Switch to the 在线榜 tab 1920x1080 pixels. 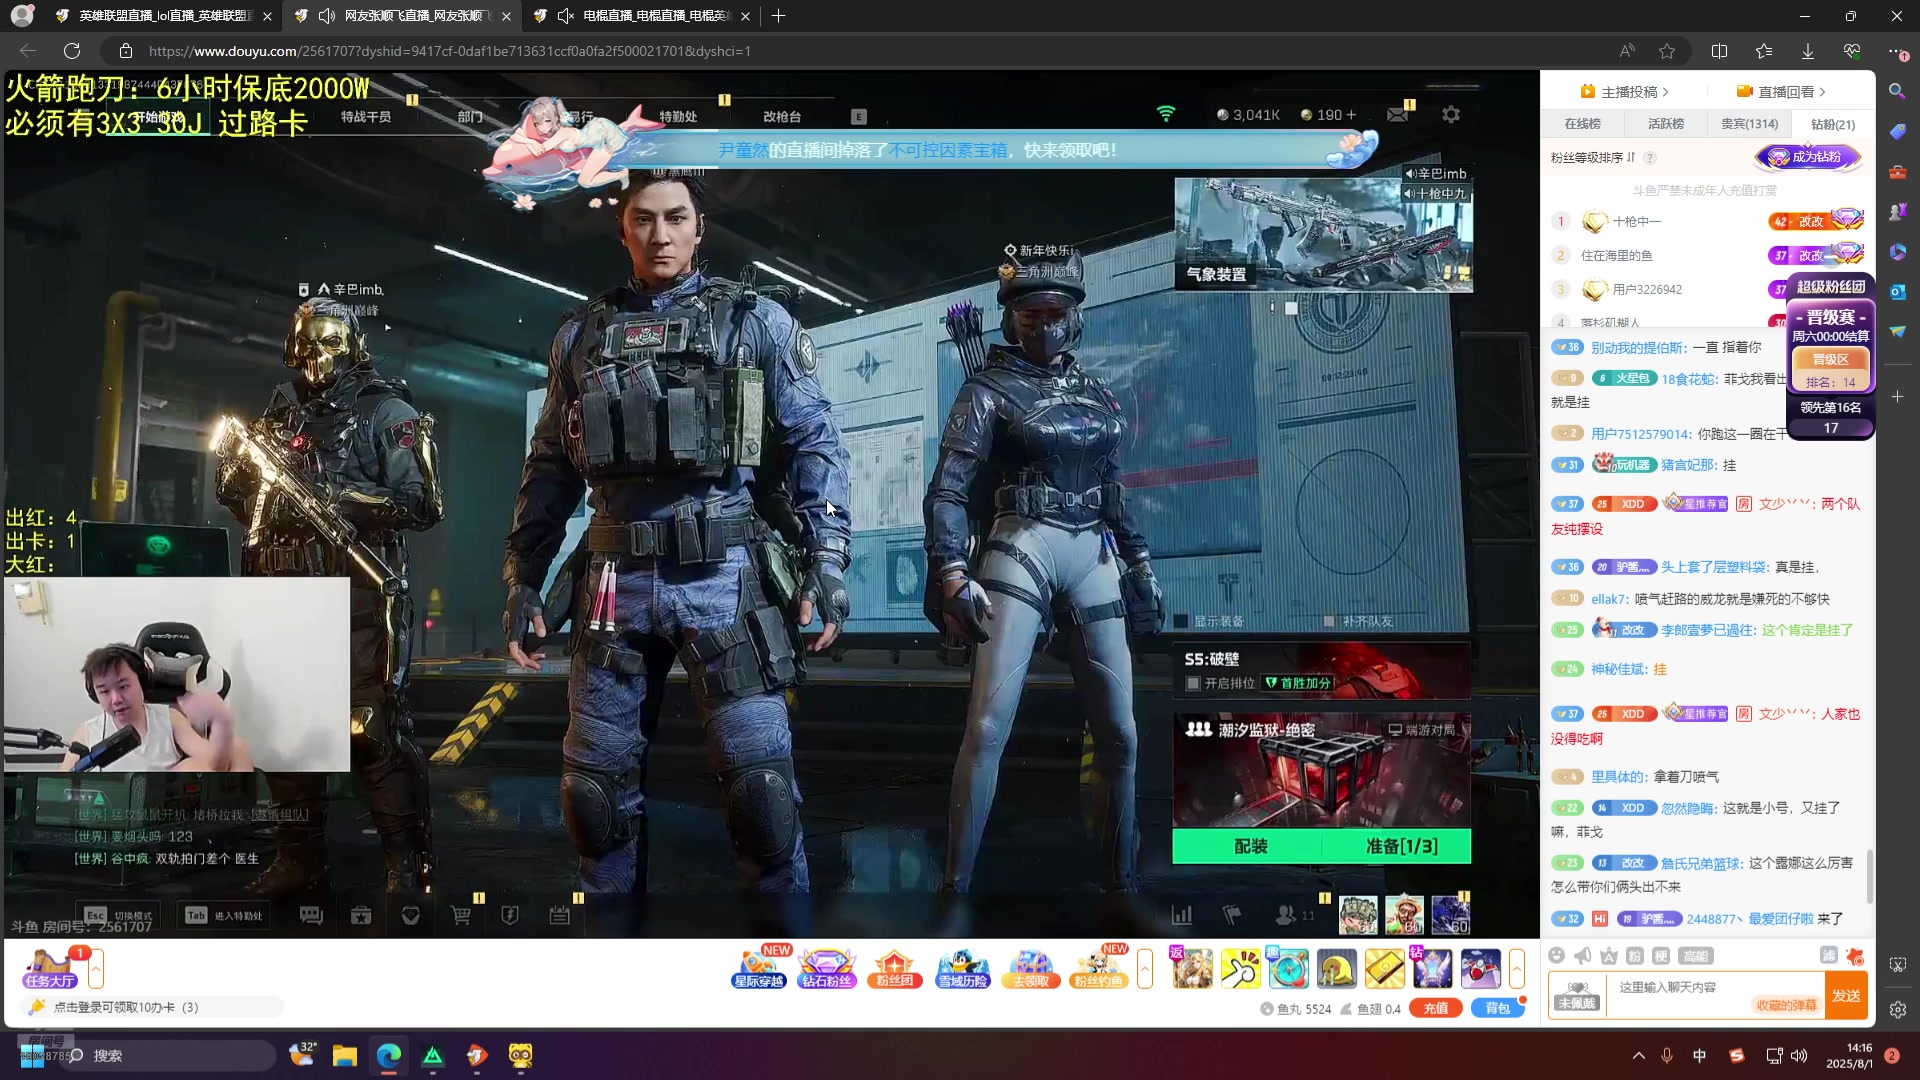(1582, 124)
